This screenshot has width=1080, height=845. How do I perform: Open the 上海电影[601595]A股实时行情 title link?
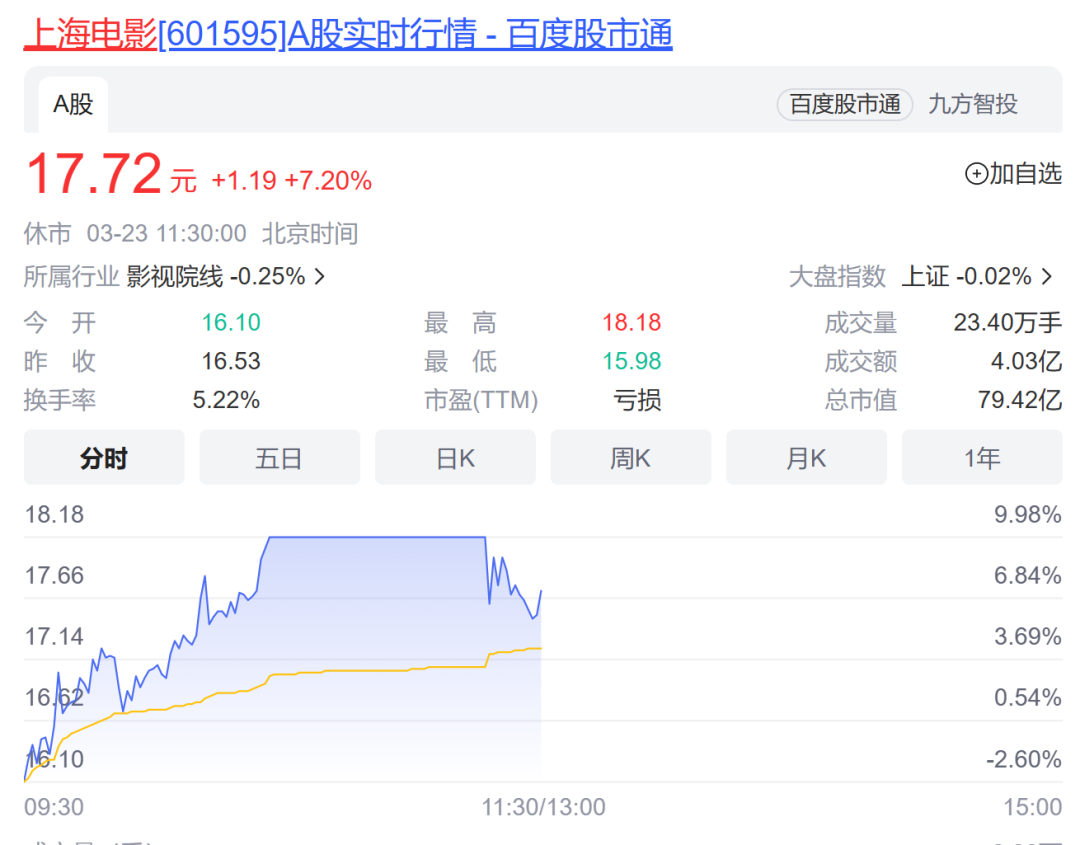point(348,33)
